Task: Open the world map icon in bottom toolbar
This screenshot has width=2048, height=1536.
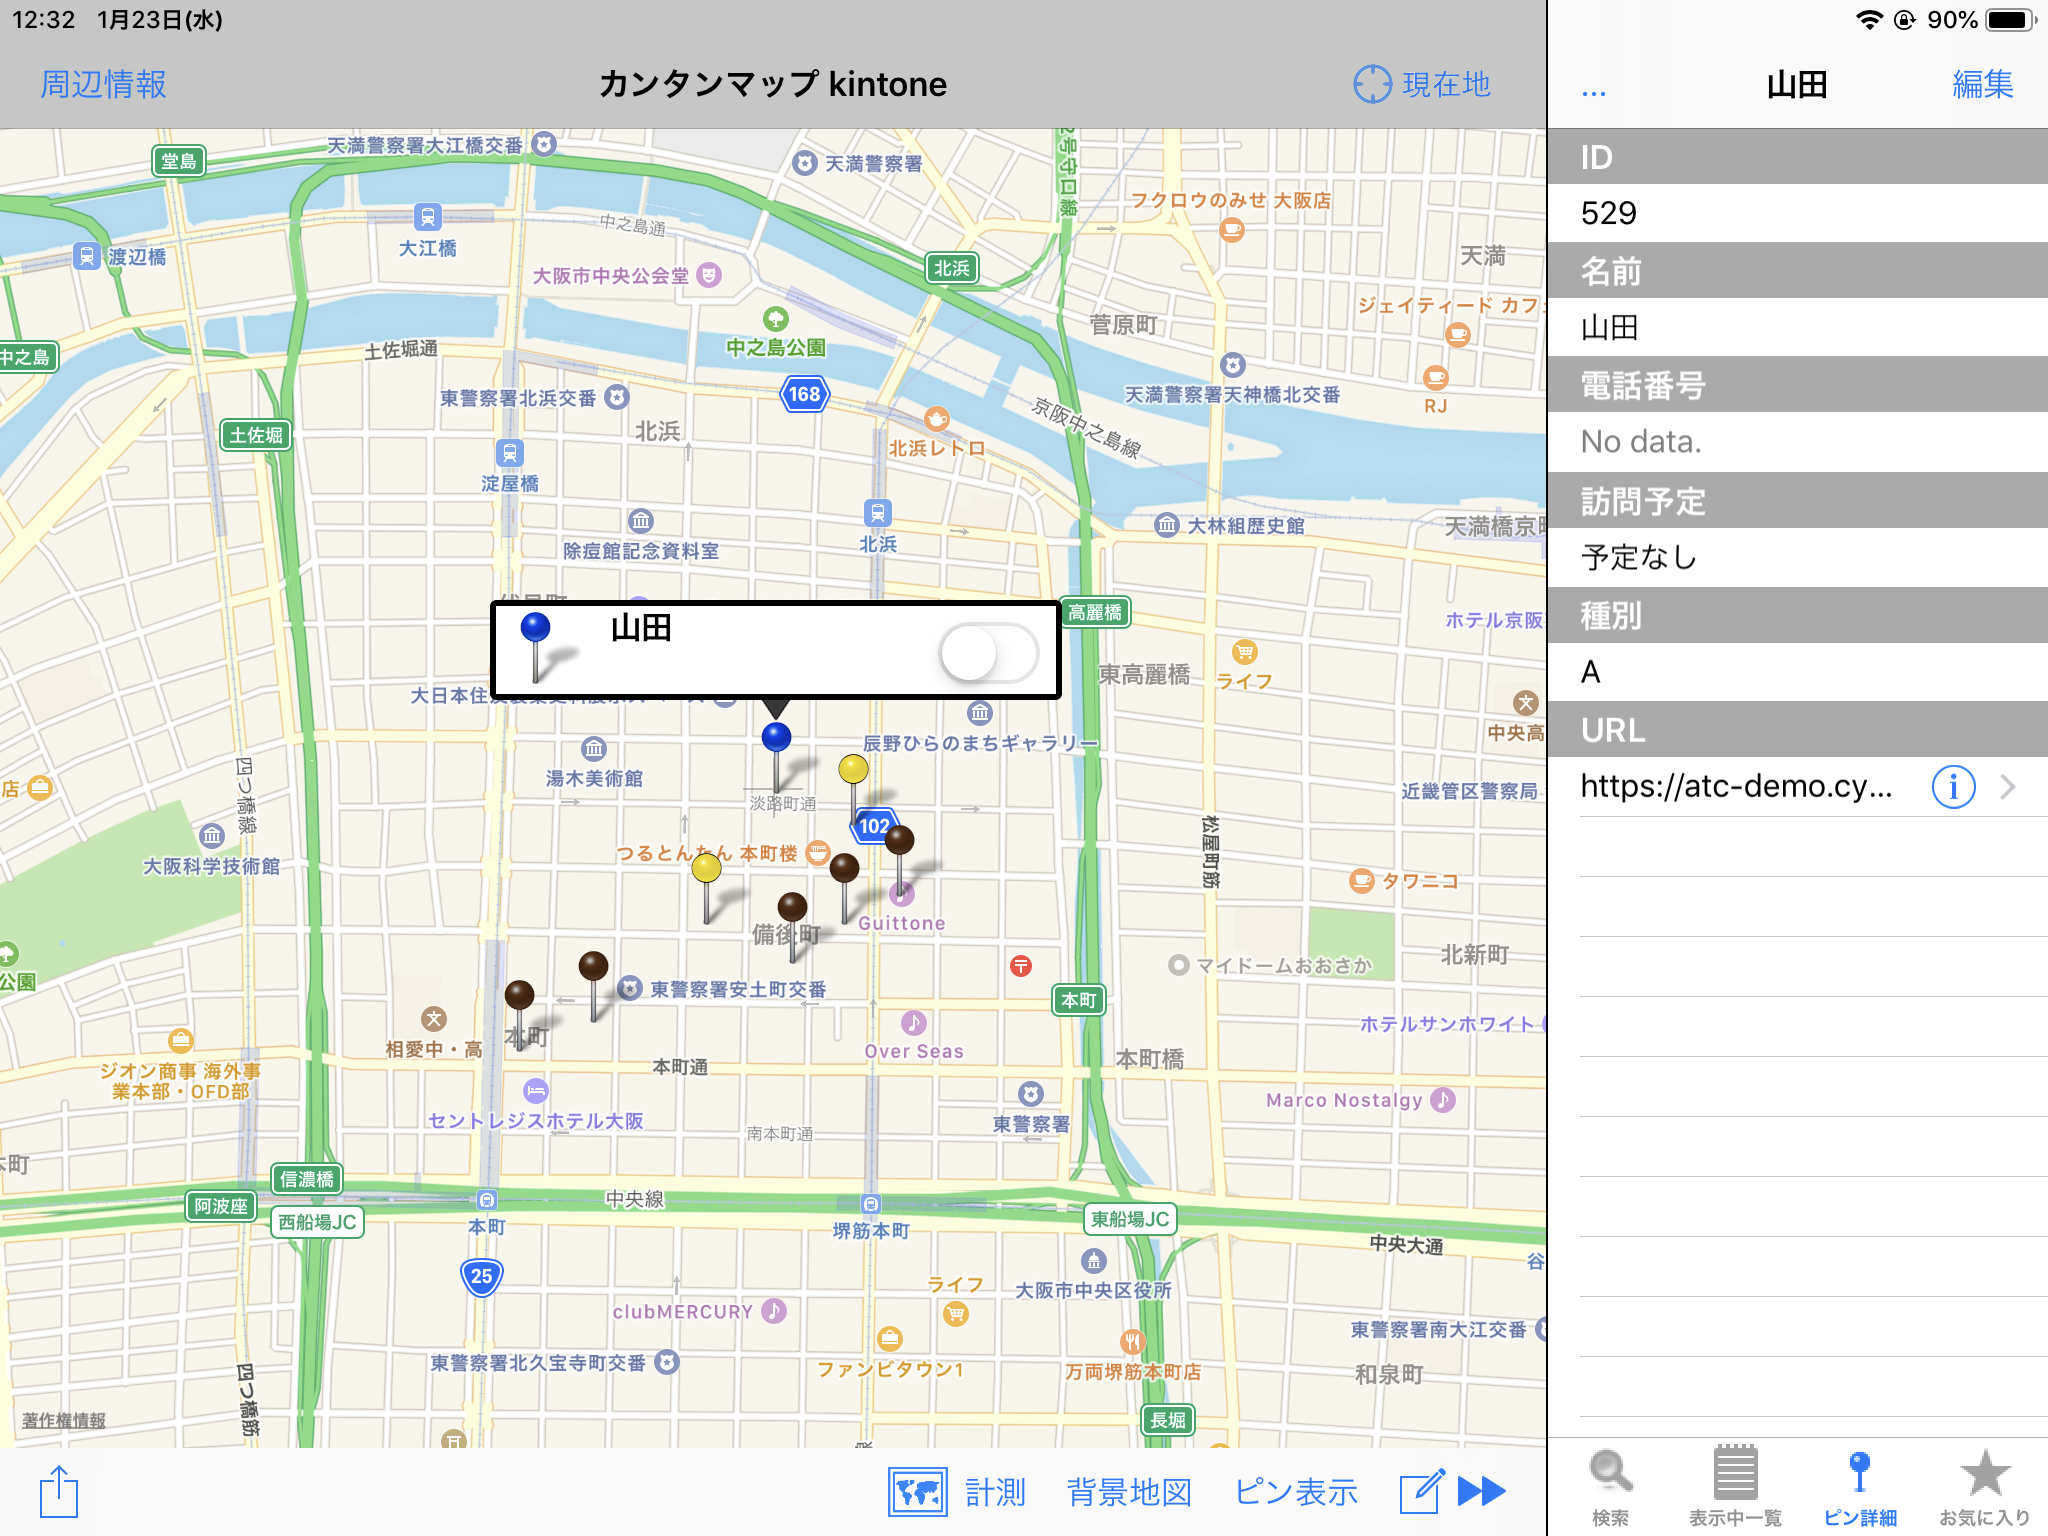Action: coord(918,1492)
